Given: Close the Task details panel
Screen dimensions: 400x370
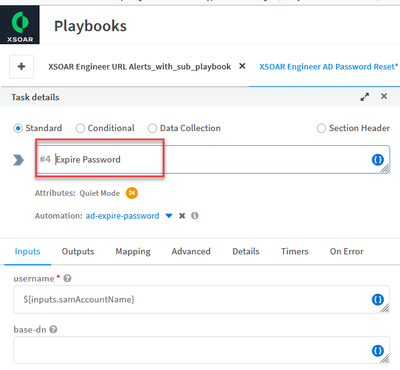Looking at the screenshot, I should tap(384, 96).
